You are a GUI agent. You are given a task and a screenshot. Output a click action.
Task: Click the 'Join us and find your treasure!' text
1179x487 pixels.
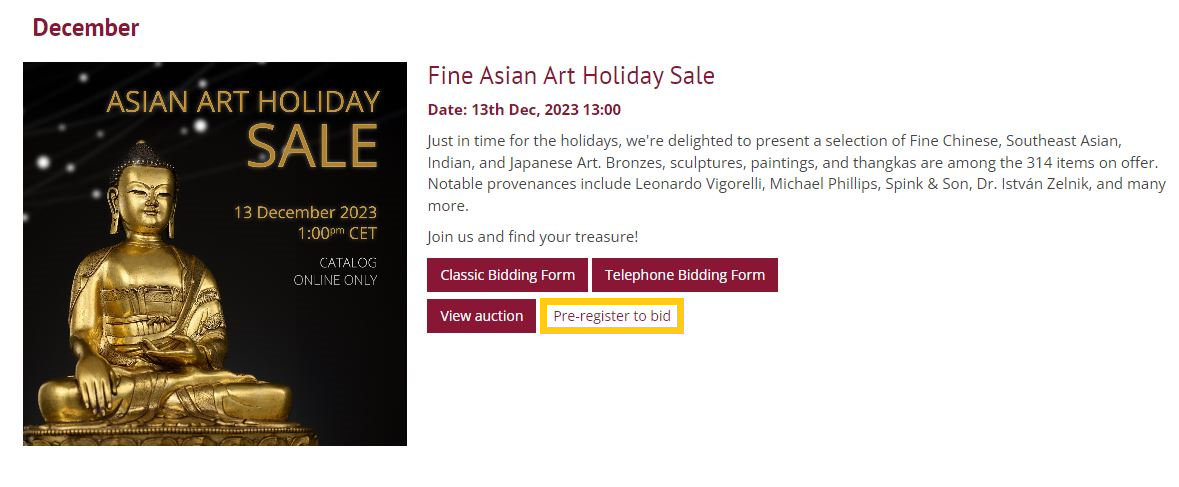tap(532, 237)
